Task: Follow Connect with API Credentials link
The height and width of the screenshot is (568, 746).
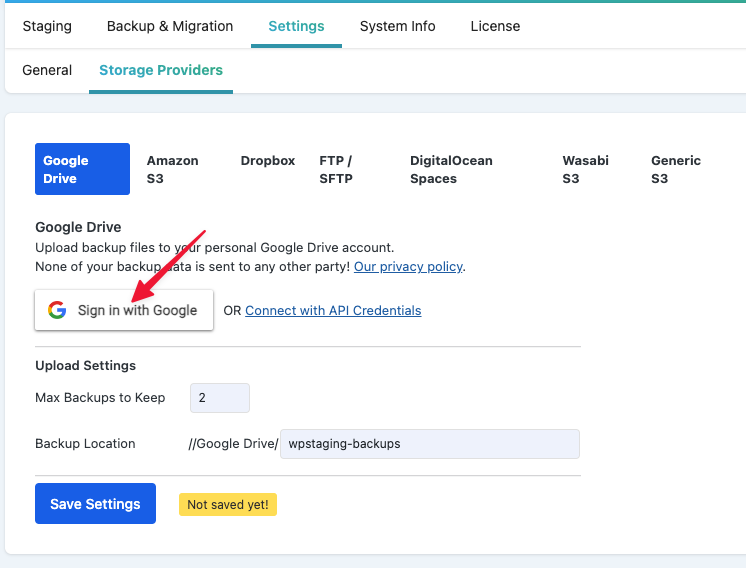Action: [333, 310]
